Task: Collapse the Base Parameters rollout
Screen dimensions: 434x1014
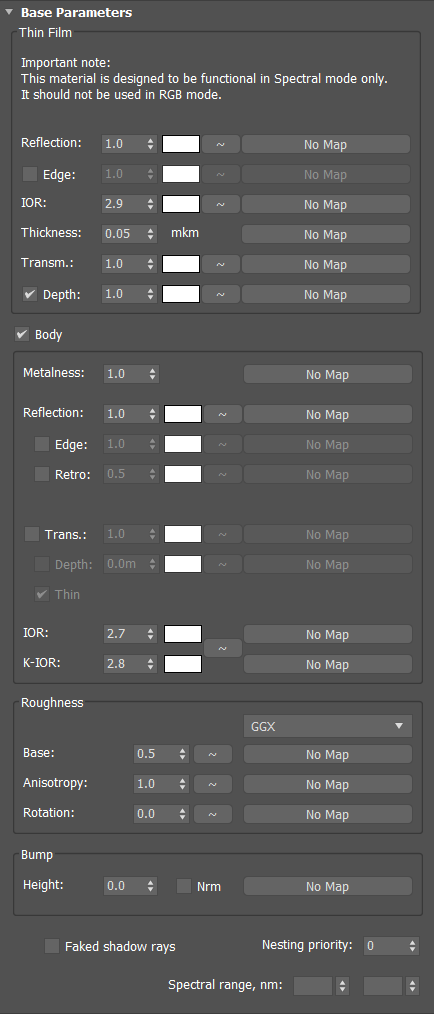Action: (x=9, y=12)
